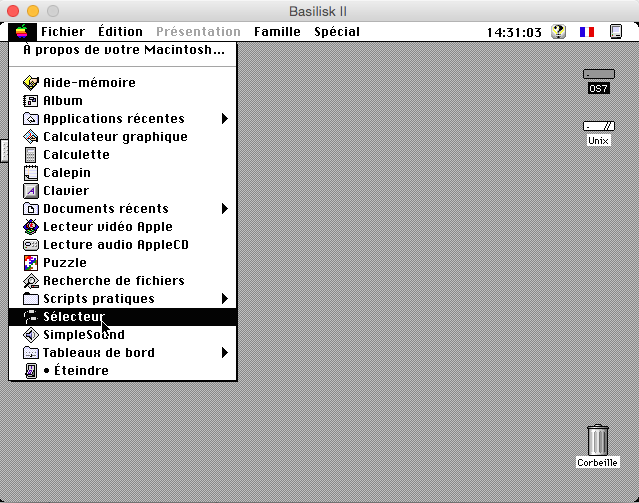Choose Recherche de fichiers menu text
639x503 pixels.
point(114,281)
